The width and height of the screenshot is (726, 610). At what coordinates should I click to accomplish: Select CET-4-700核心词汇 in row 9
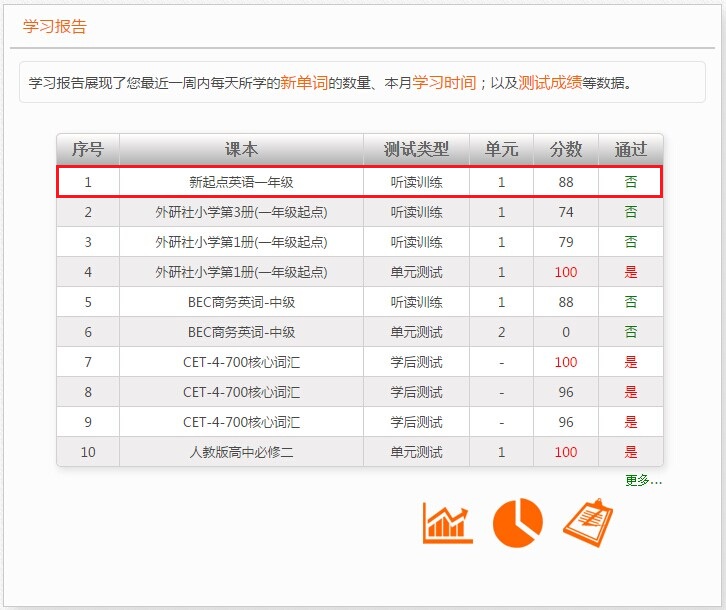point(241,422)
